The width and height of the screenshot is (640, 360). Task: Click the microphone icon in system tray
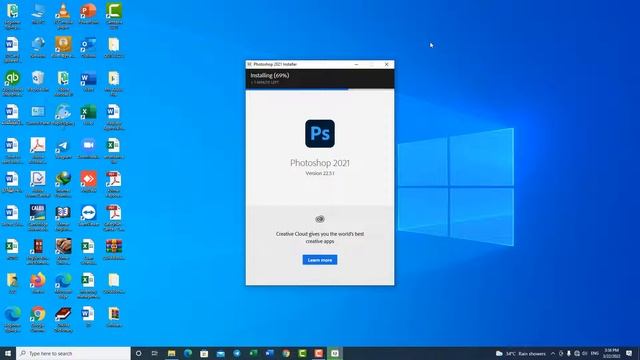pos(569,353)
